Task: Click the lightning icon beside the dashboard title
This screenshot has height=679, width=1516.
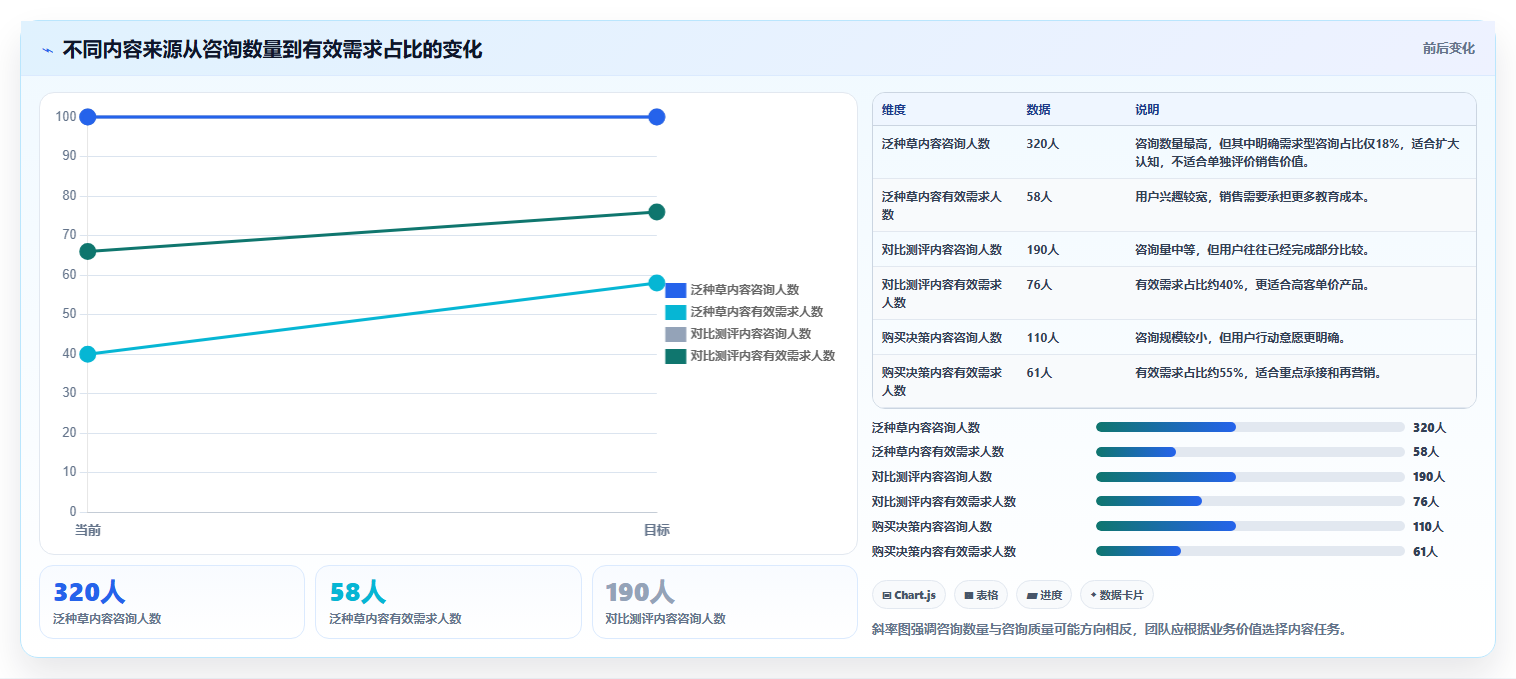Action: [48, 50]
